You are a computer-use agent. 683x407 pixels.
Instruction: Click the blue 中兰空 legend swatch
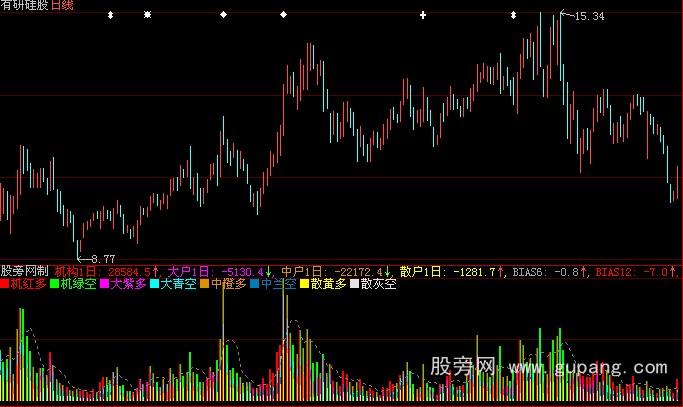click(x=255, y=284)
